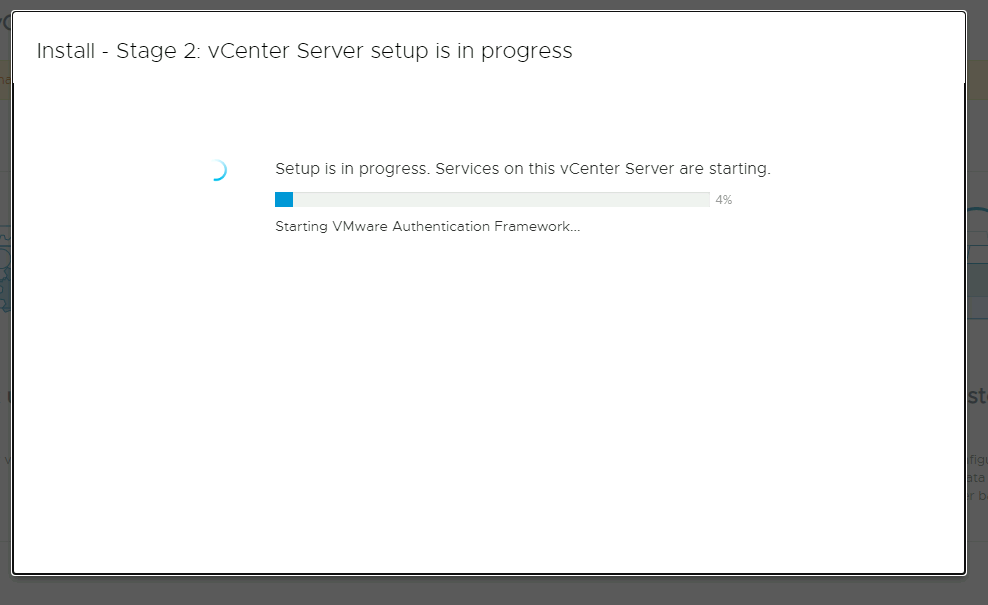The height and width of the screenshot is (605, 988).
Task: Click the dimmed backdrop below the dialog
Action: pos(490,590)
